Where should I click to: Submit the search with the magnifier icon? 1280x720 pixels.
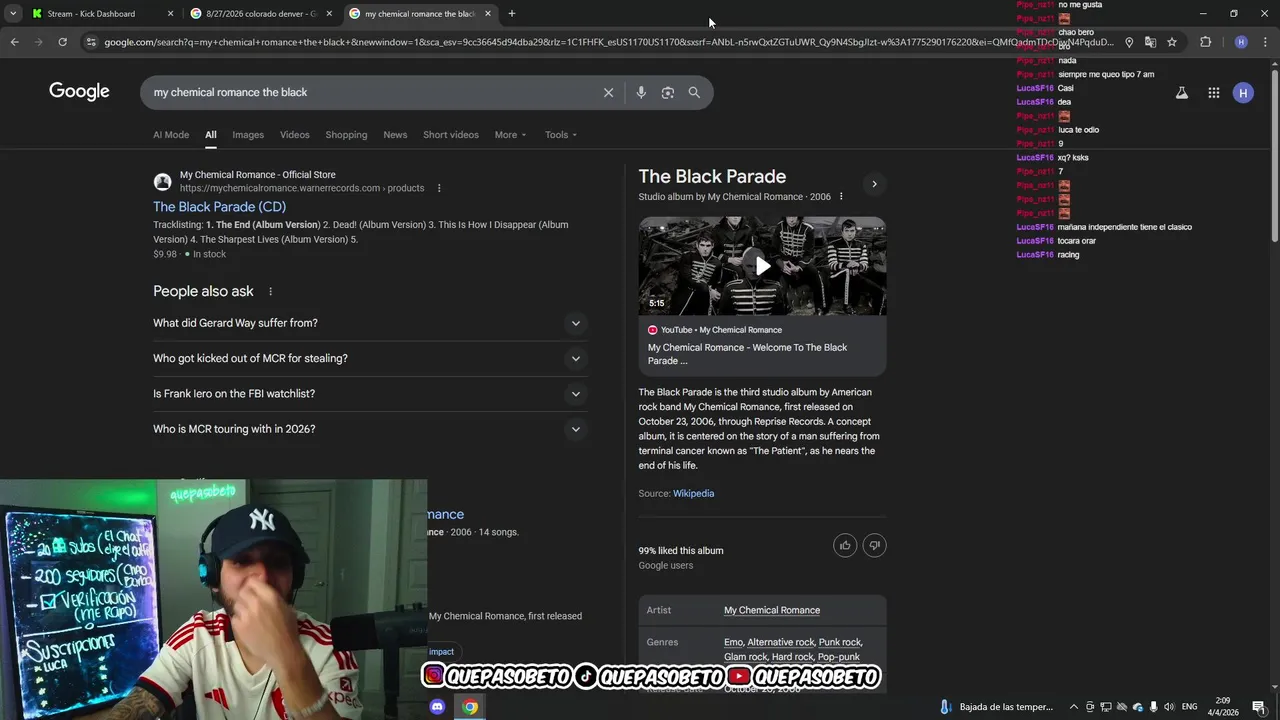point(694,92)
